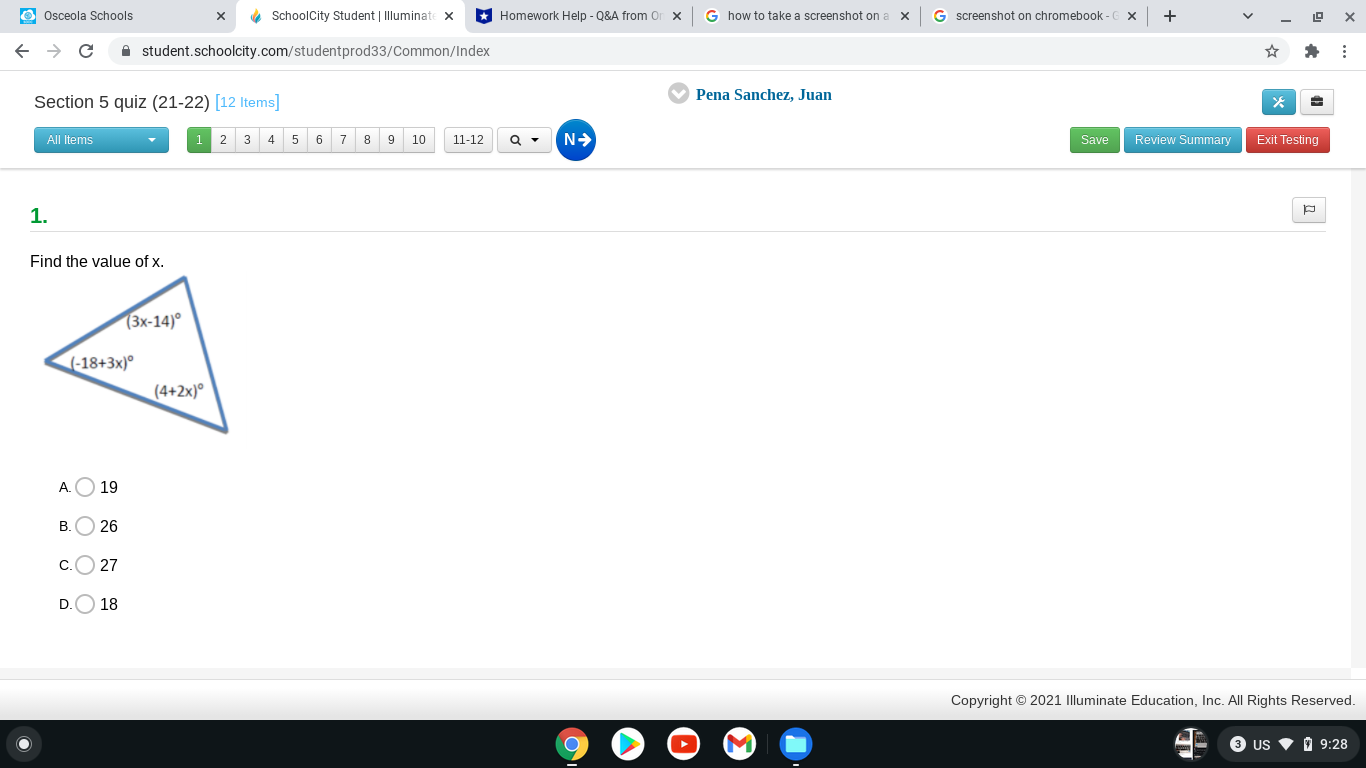Click the 12 Items link
Screen dimensions: 1366x768
coord(247,102)
